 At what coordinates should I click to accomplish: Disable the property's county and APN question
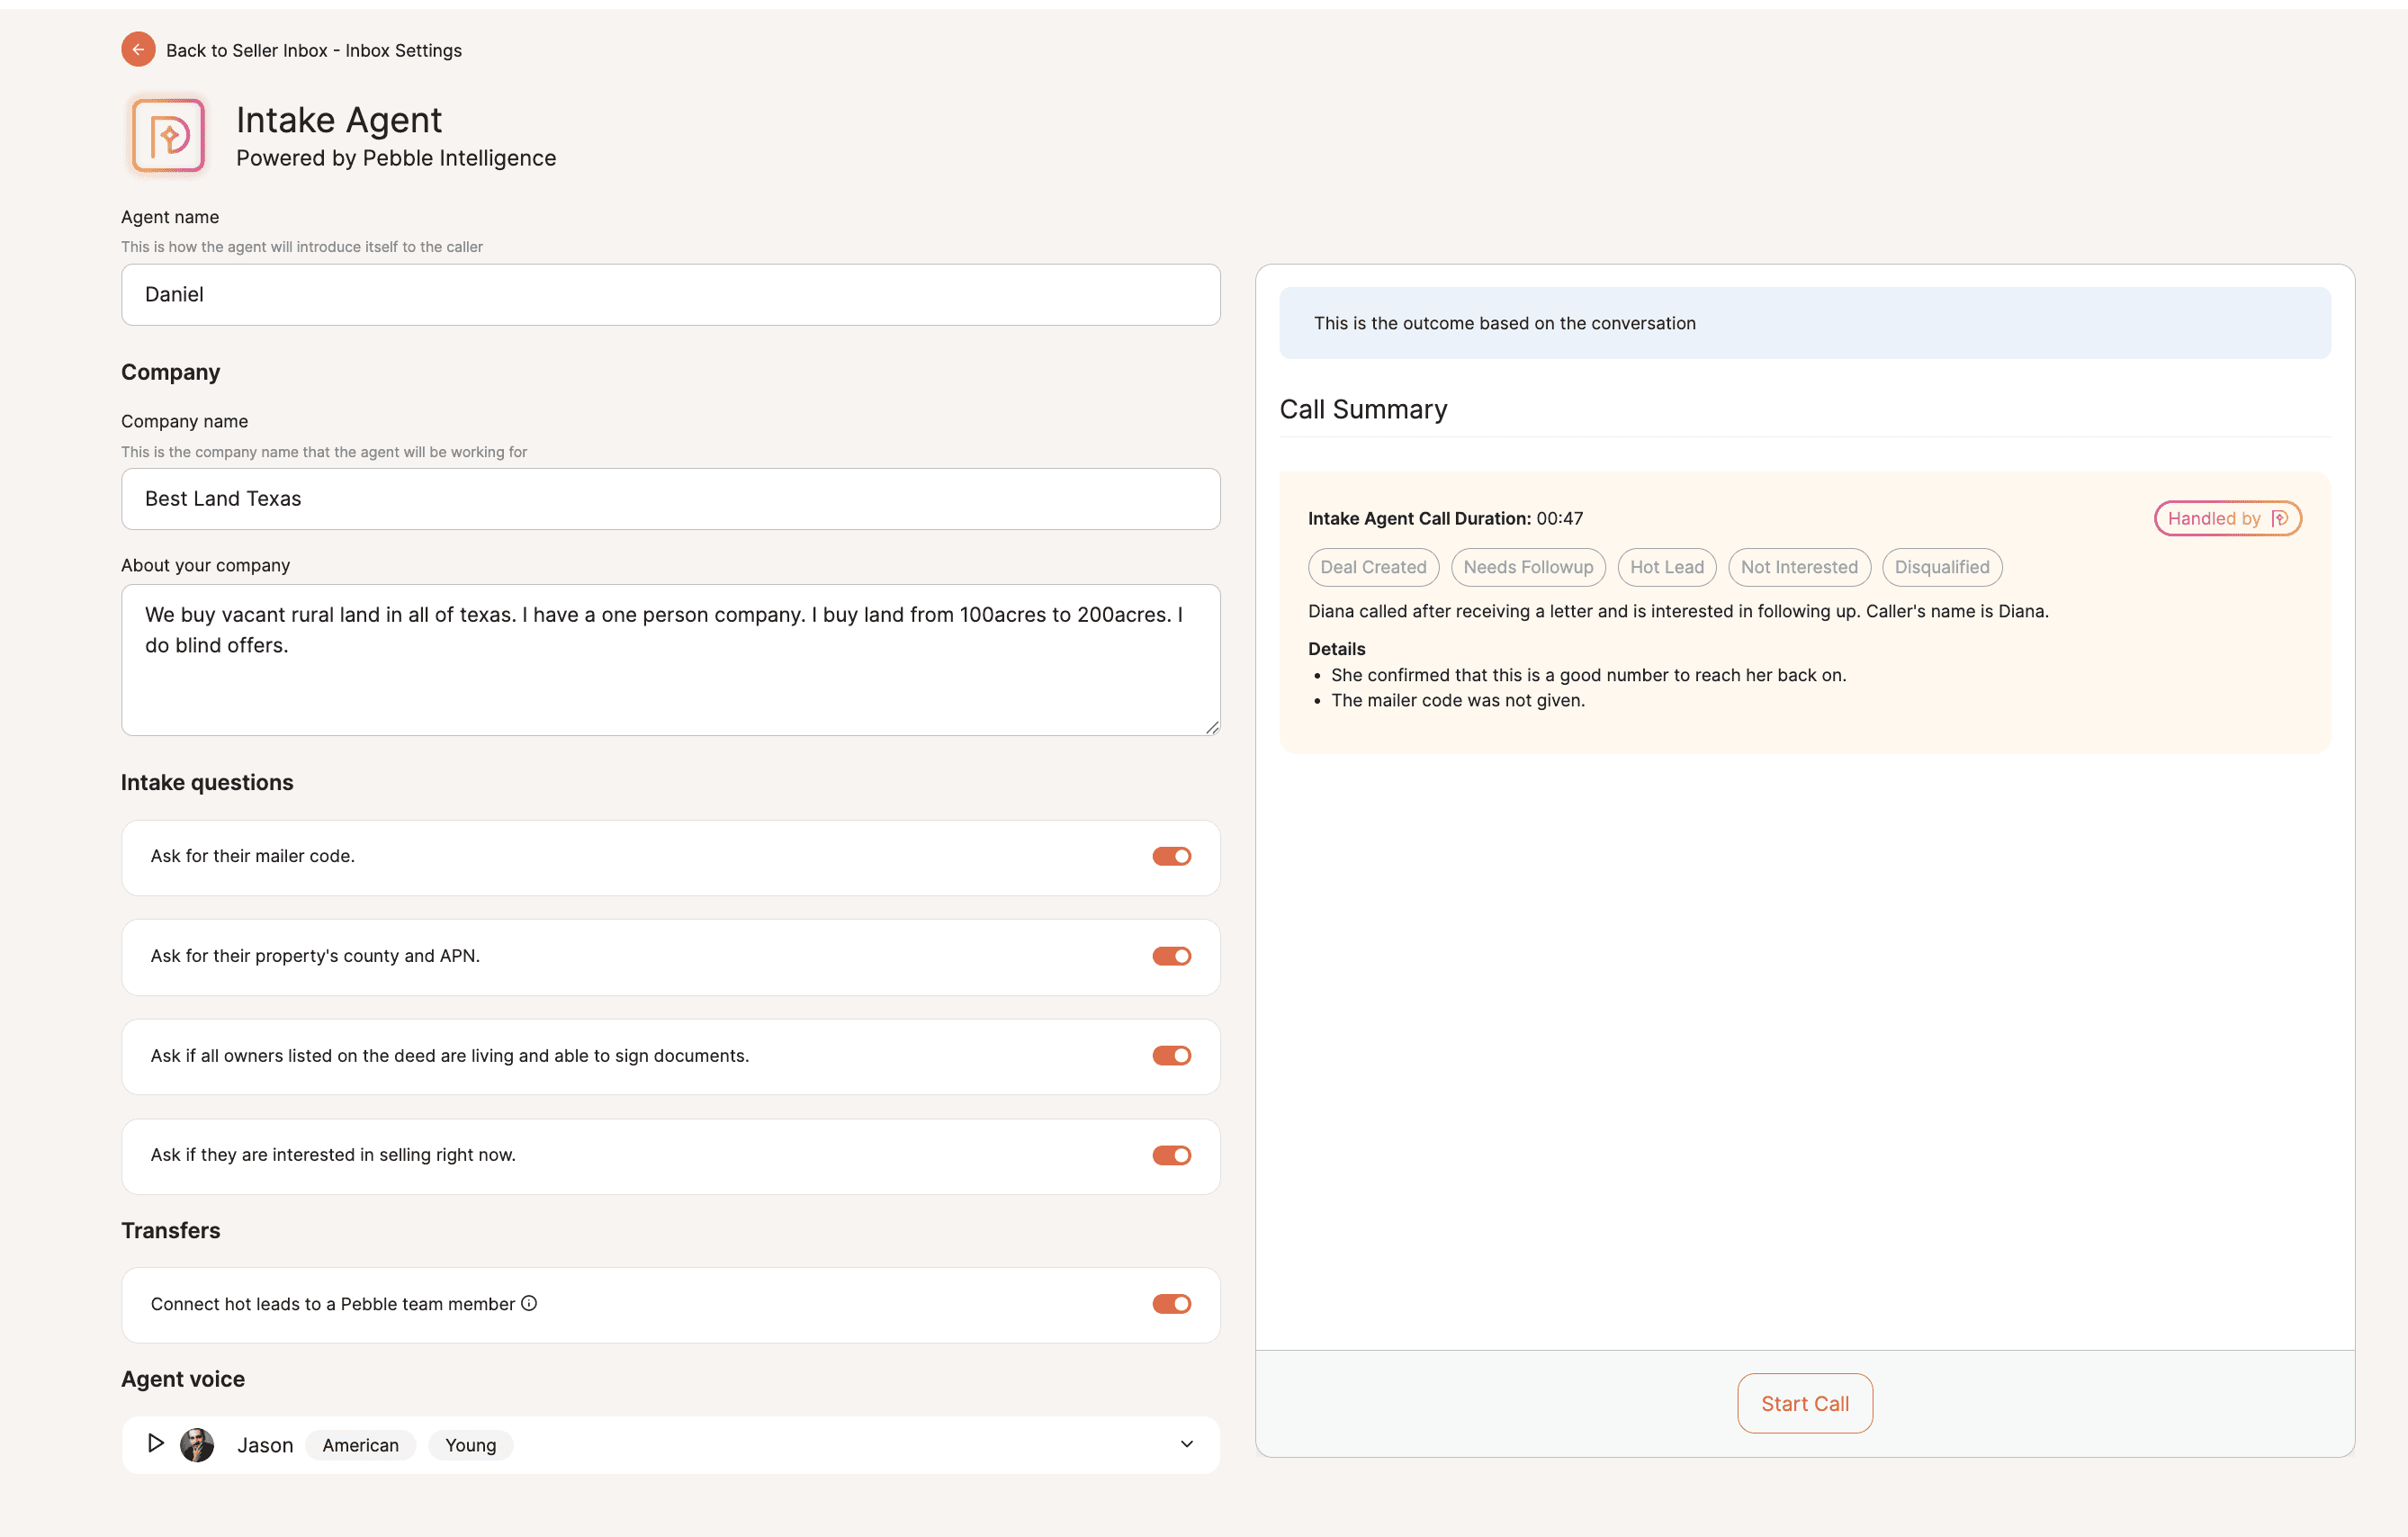tap(1171, 956)
